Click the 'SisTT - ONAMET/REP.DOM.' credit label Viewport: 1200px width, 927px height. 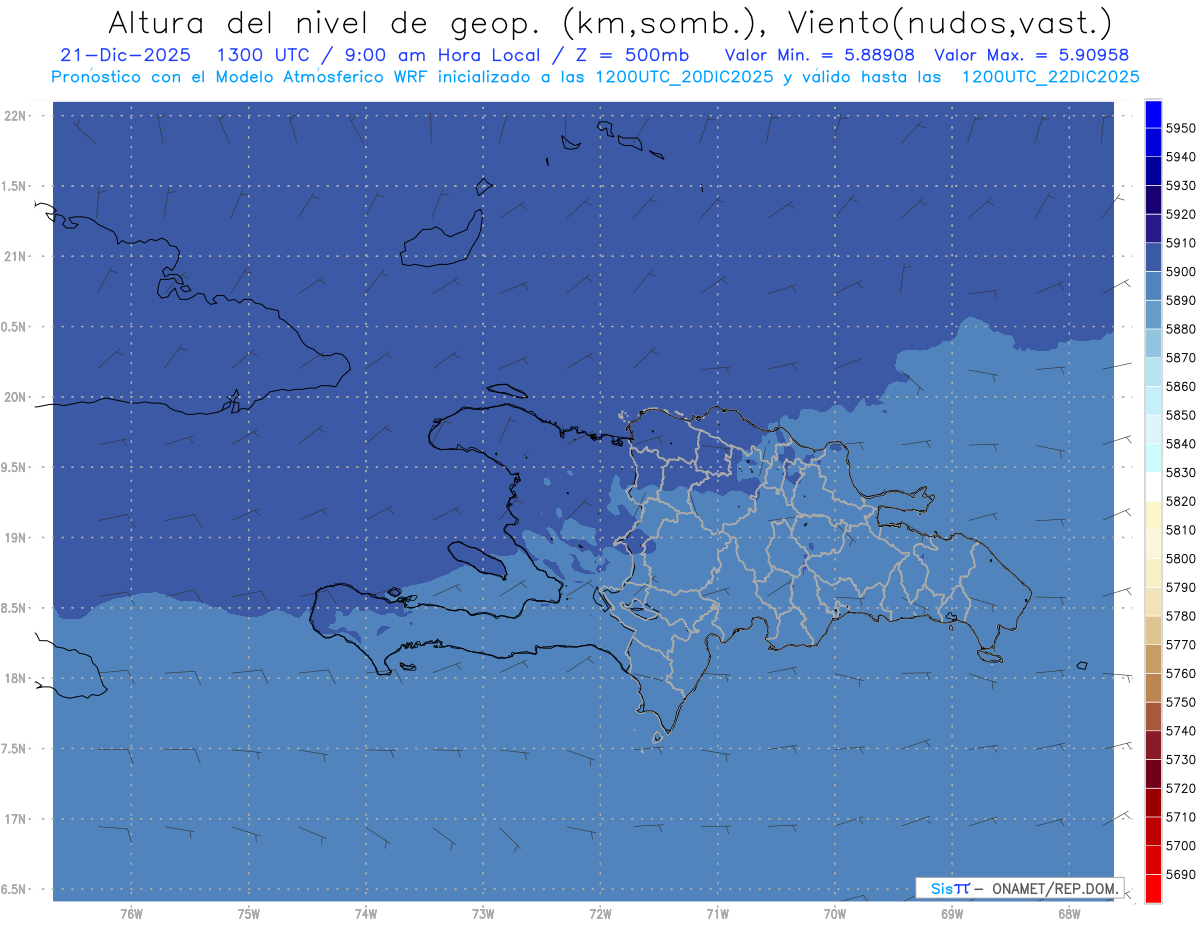click(x=1019, y=888)
